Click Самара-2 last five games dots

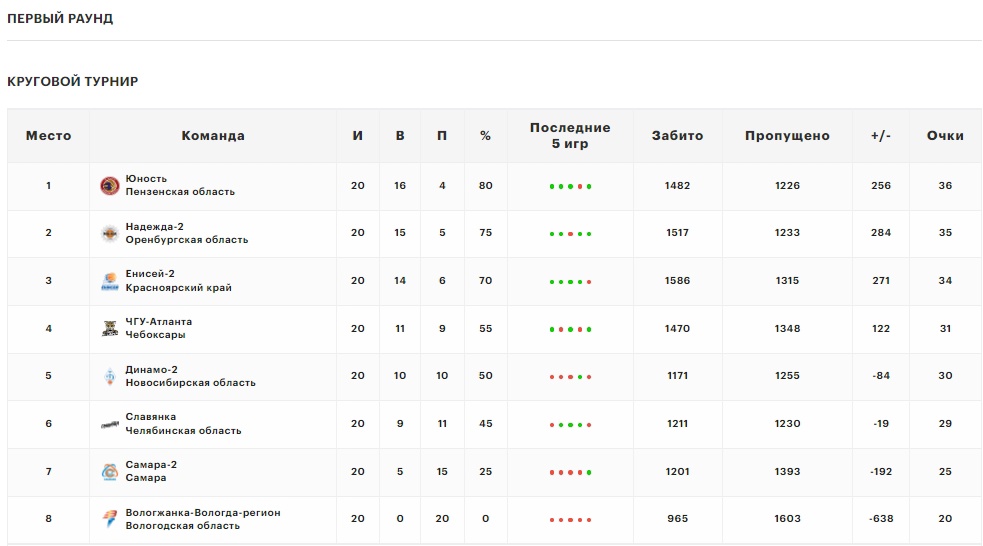point(570,472)
